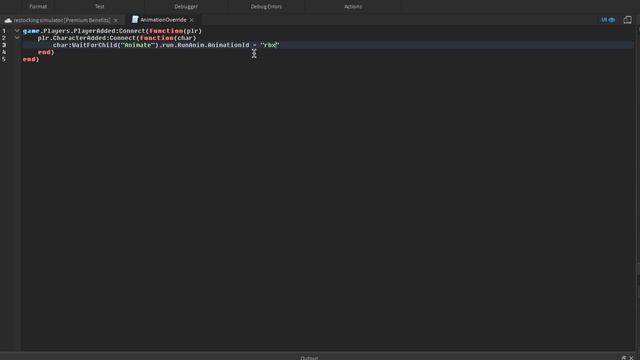This screenshot has width=640, height=360.
Task: Click the '(plr)' parameter on line 1
Action: (192, 31)
